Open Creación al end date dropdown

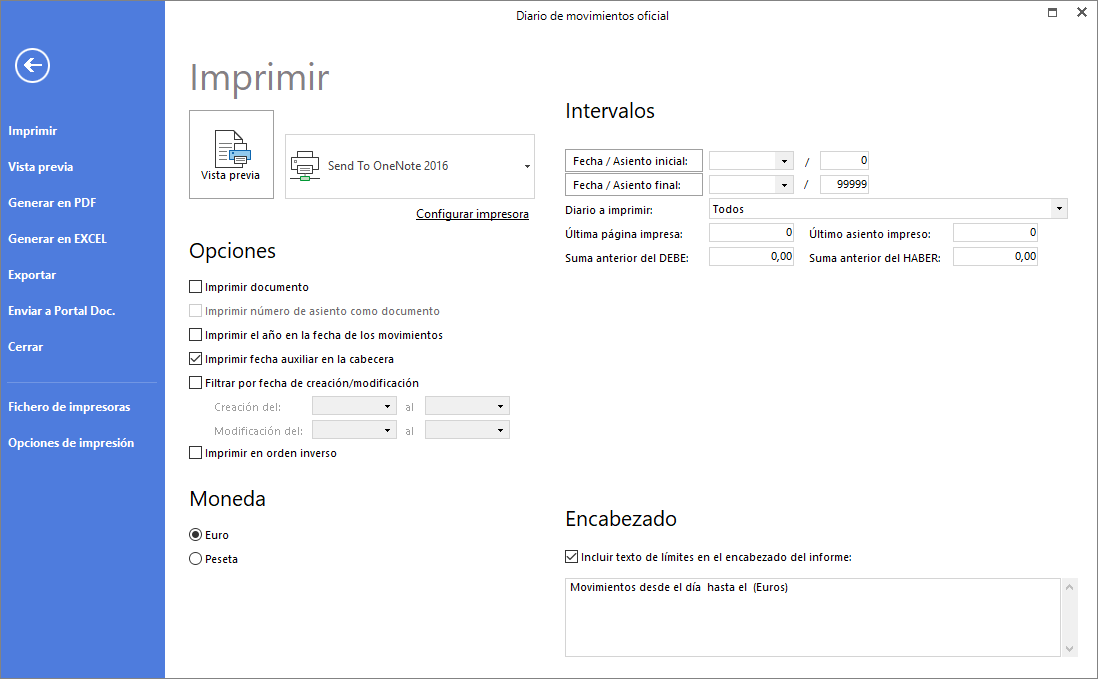pos(500,407)
